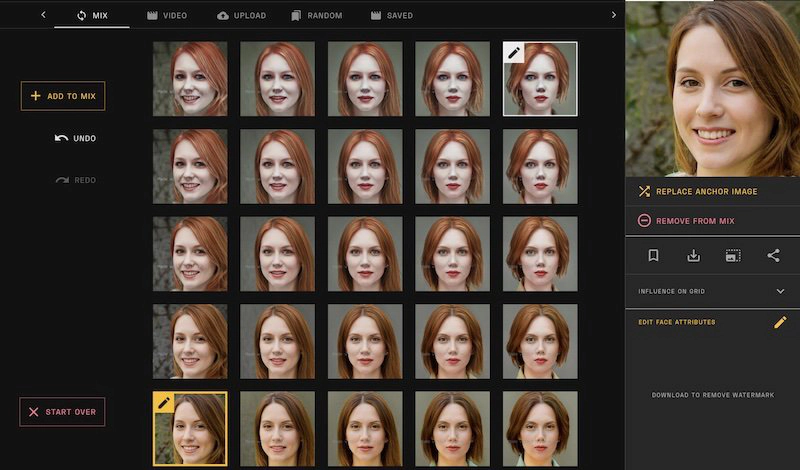This screenshot has width=800, height=470.
Task: Select bottom row, third column face thumbnail
Action: tap(365, 429)
